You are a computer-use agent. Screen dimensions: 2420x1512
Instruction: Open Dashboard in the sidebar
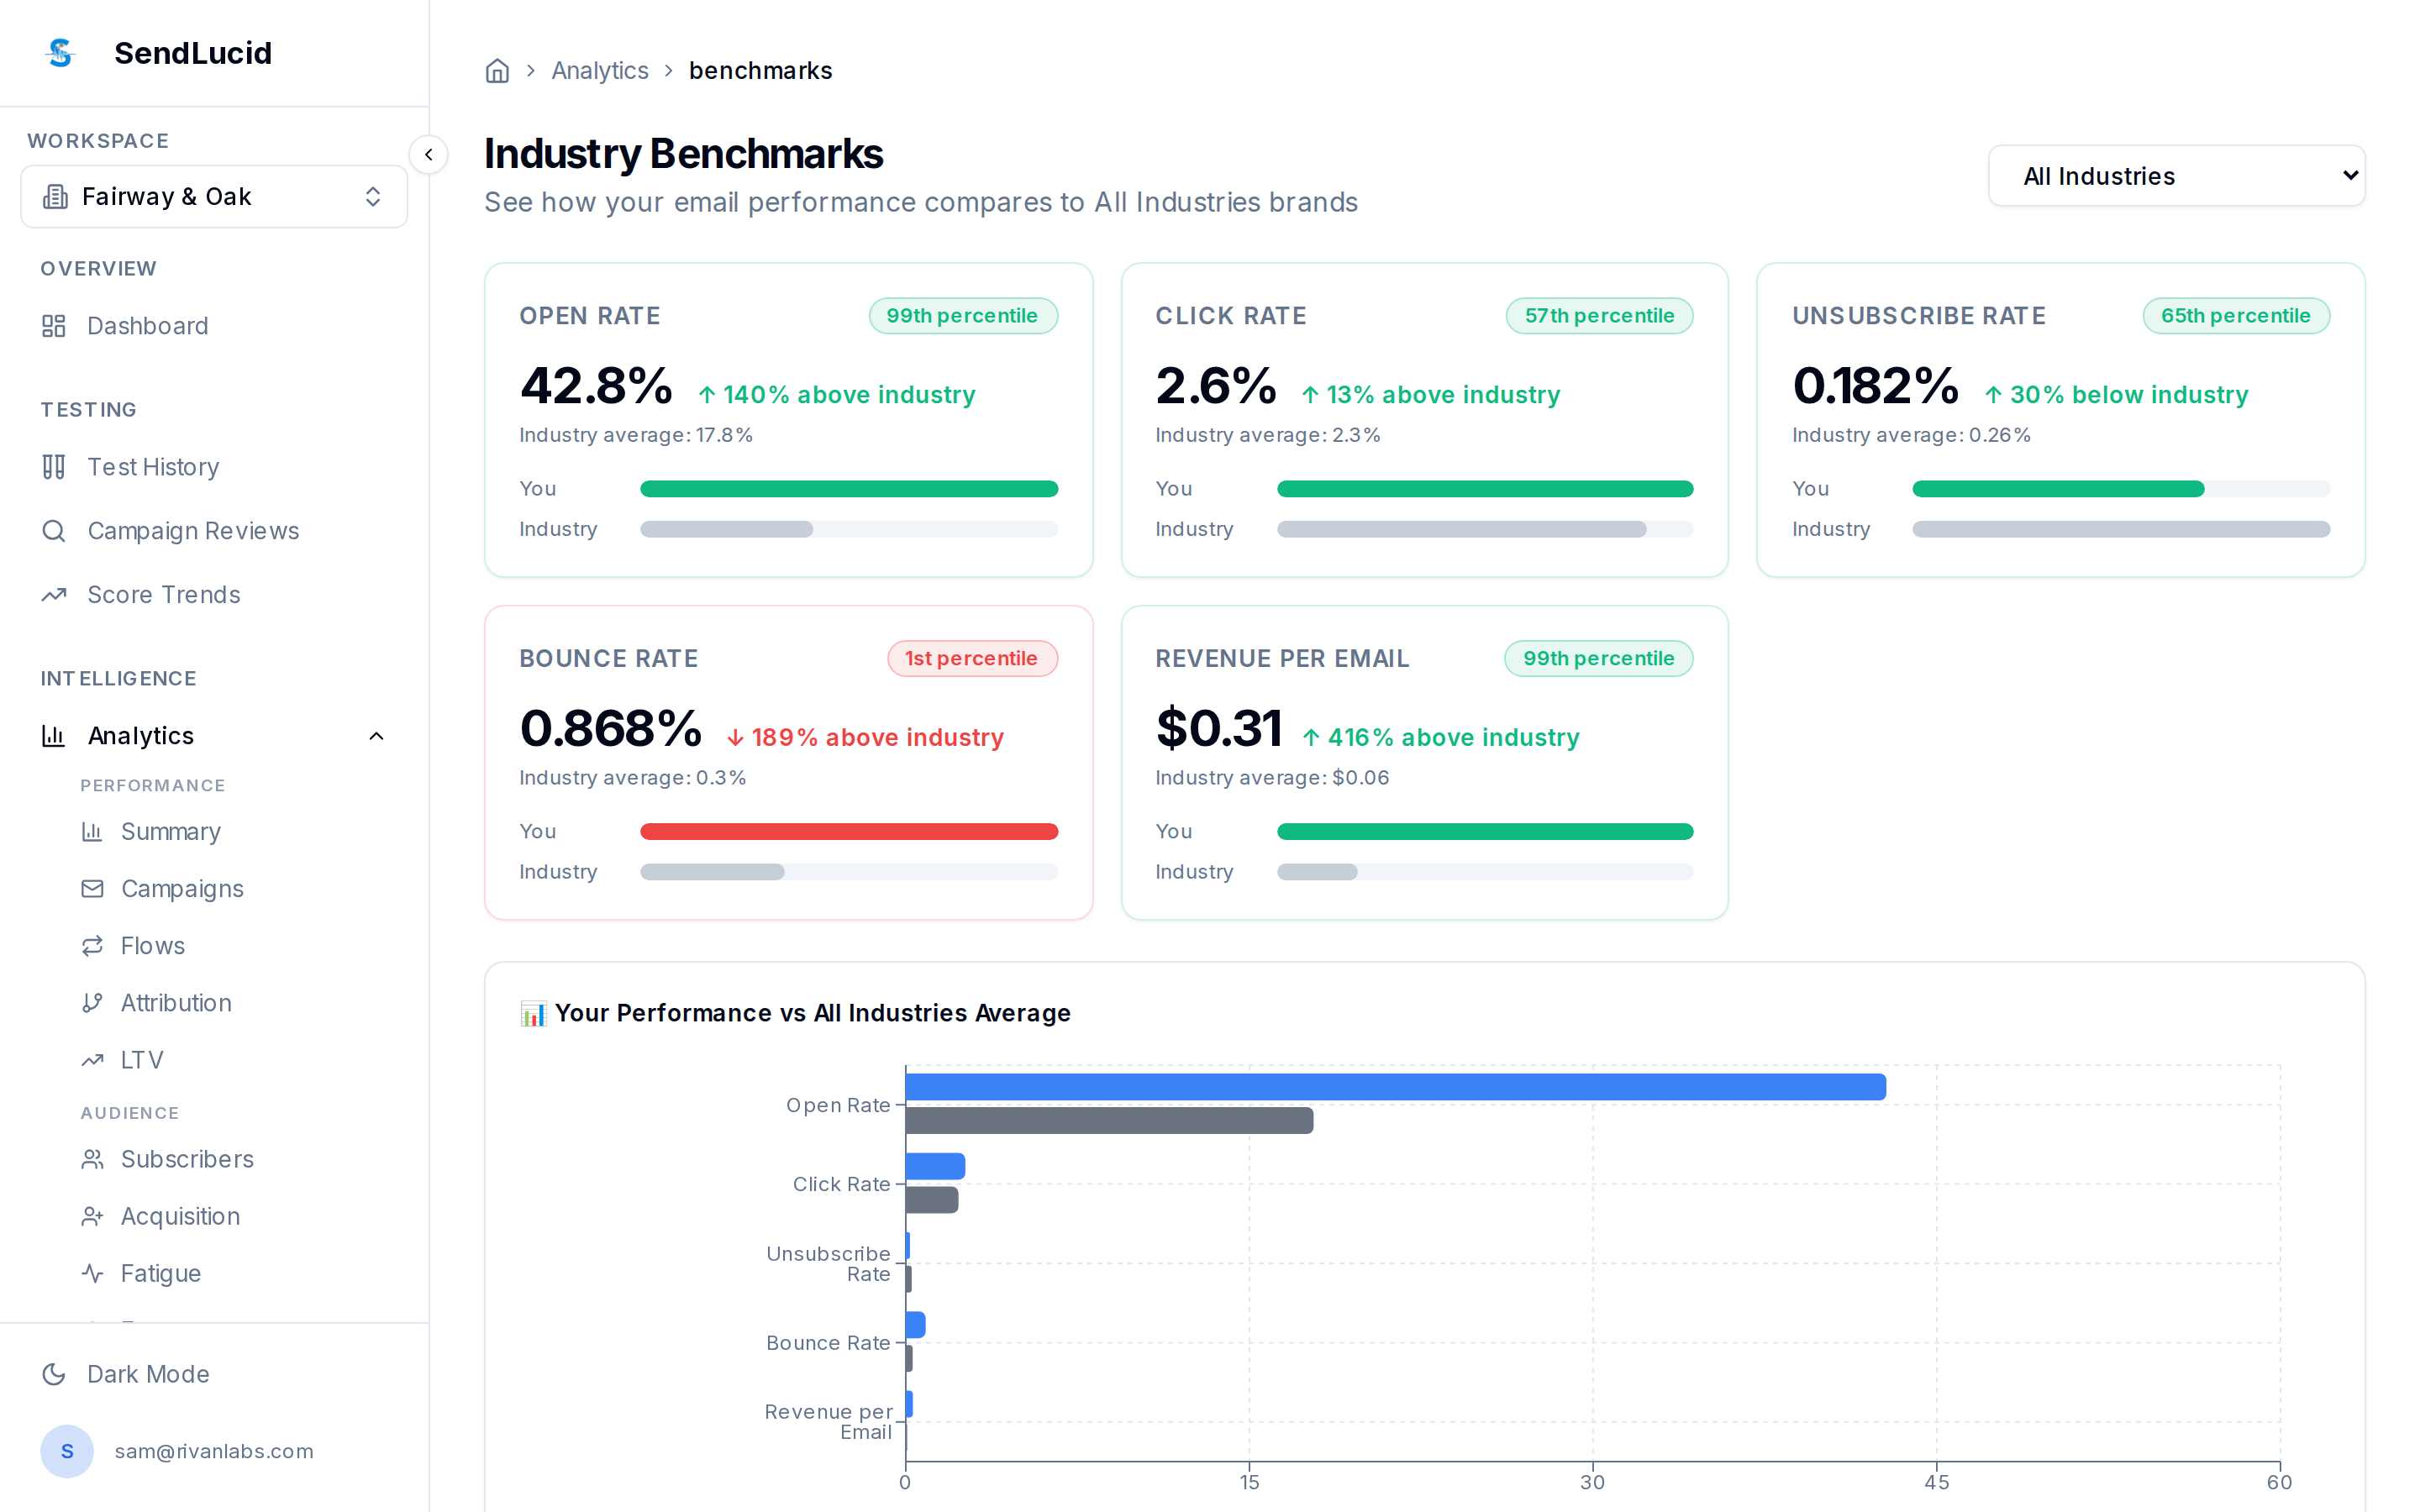214,326
